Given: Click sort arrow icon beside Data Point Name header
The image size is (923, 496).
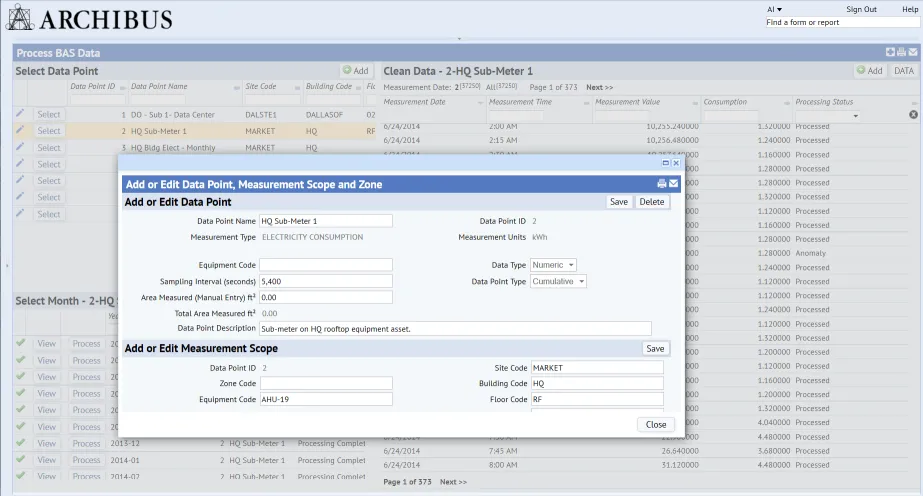Looking at the screenshot, I should (237, 88).
